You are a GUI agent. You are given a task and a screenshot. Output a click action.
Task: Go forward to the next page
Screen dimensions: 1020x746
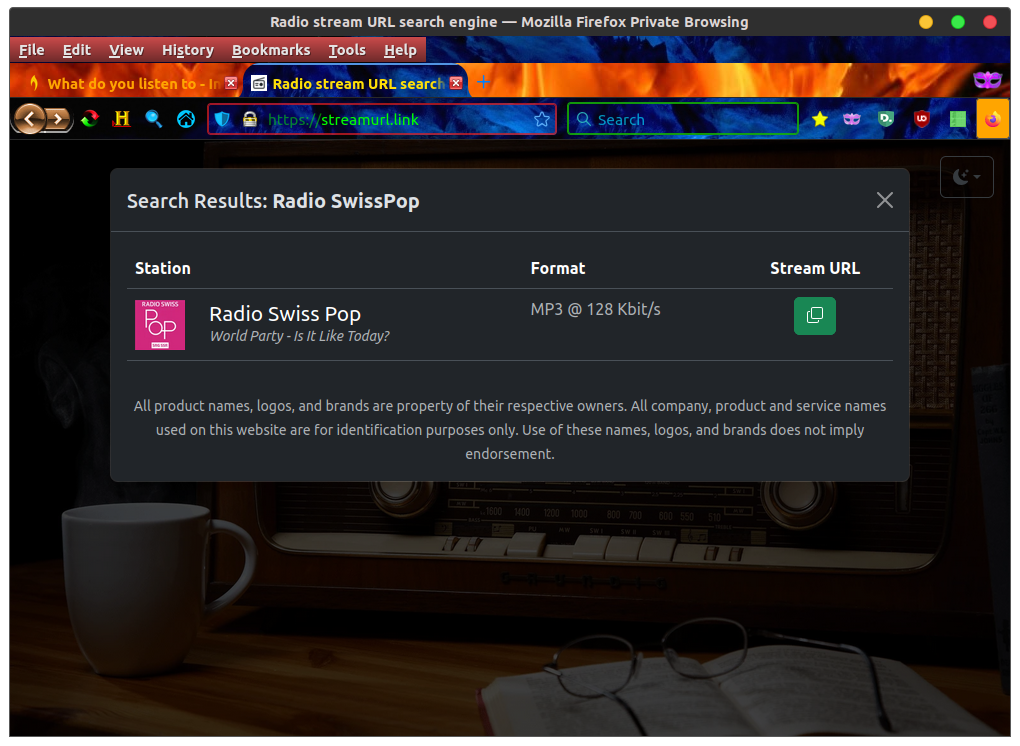pyautogui.click(x=59, y=119)
